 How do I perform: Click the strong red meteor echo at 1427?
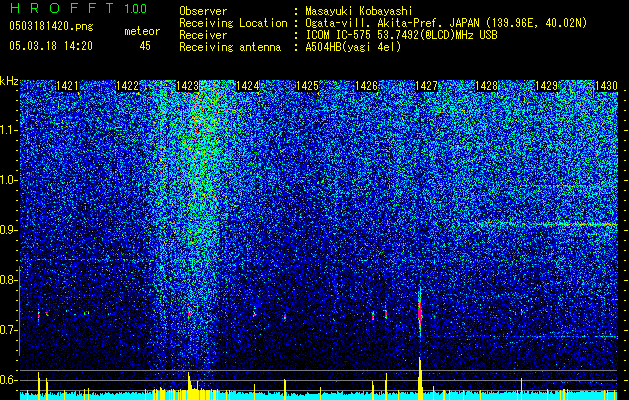pos(420,313)
